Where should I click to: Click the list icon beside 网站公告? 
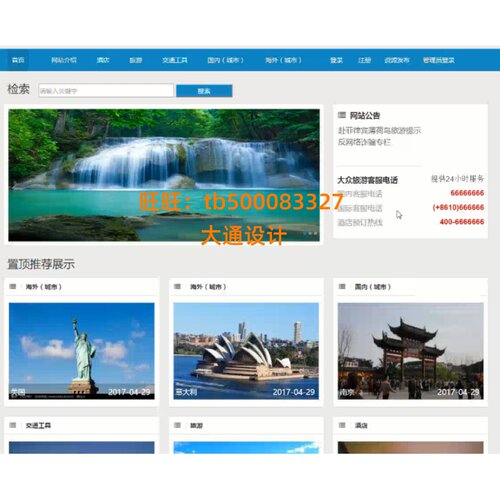[342, 115]
